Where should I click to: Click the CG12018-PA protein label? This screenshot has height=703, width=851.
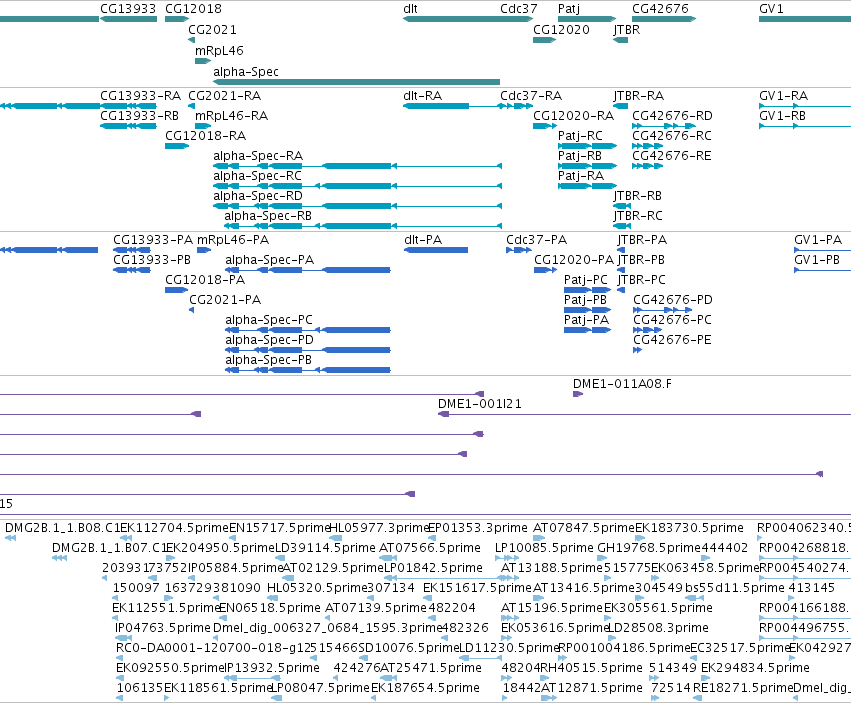[205, 280]
